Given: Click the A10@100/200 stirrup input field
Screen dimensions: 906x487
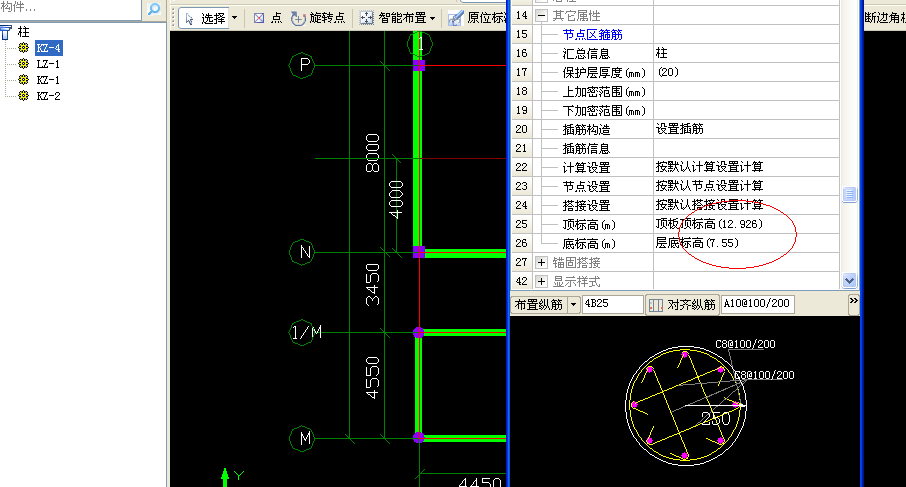Looking at the screenshot, I should point(758,304).
